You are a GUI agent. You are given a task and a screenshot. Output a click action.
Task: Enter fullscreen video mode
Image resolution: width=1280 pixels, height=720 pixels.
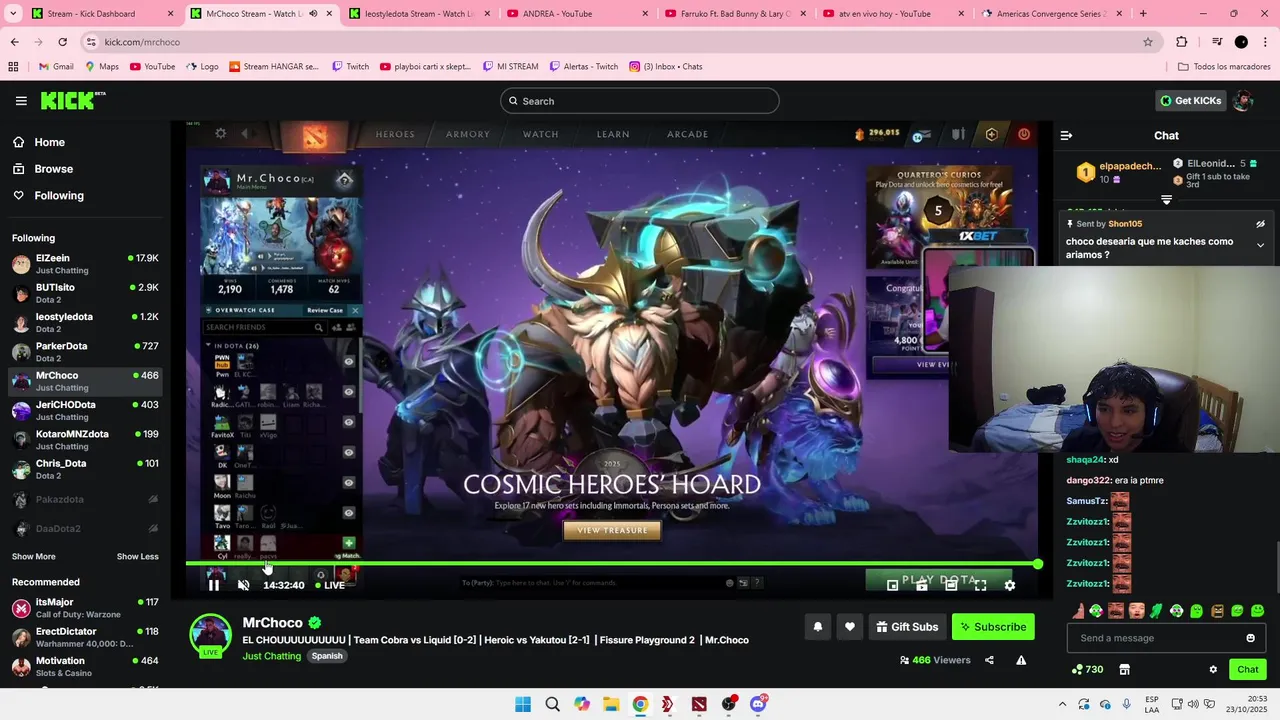click(980, 585)
